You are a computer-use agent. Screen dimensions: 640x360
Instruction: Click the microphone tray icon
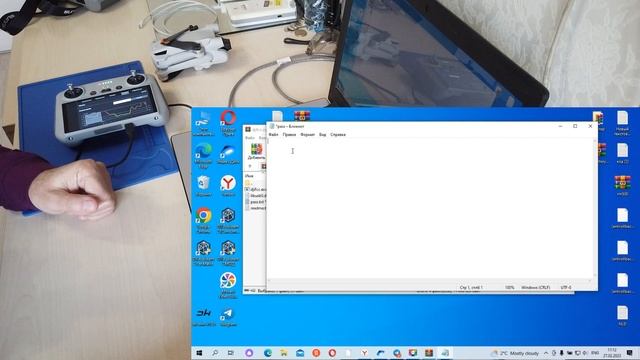click(x=562, y=353)
